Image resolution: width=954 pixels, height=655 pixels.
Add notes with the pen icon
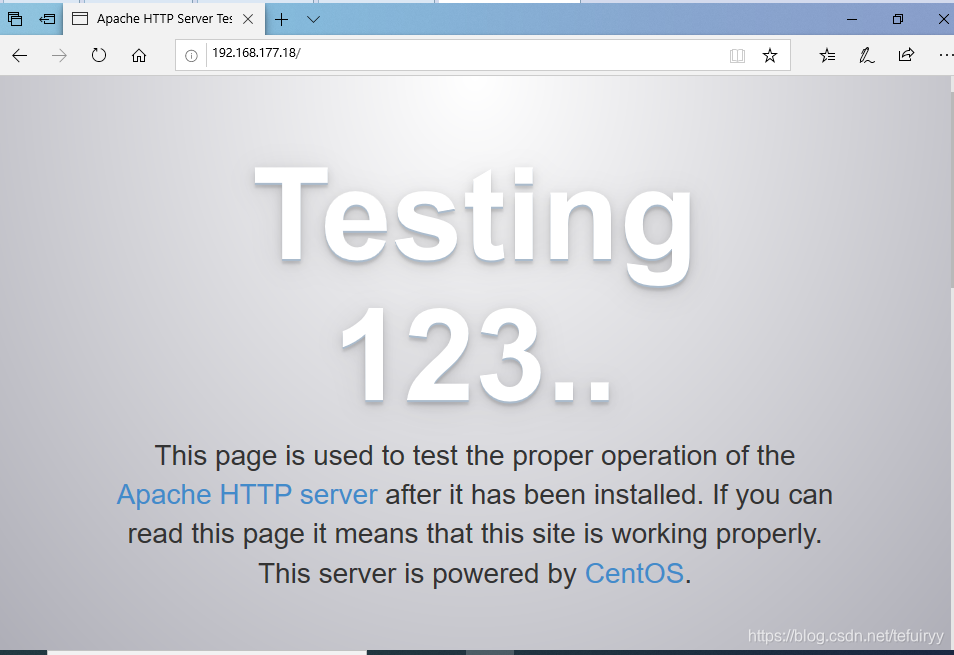point(866,56)
